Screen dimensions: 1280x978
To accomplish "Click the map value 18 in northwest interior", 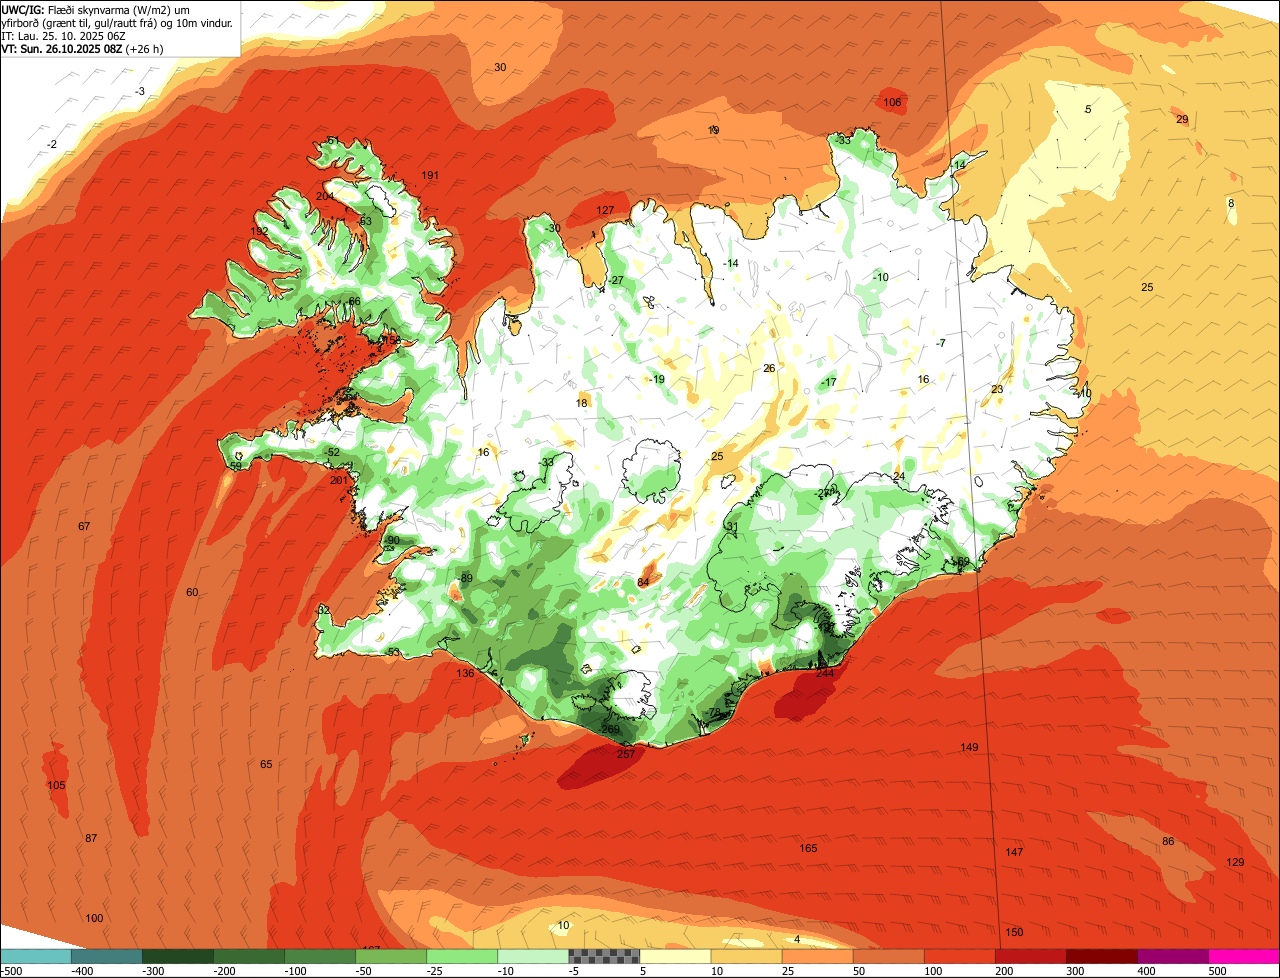I will point(582,403).
